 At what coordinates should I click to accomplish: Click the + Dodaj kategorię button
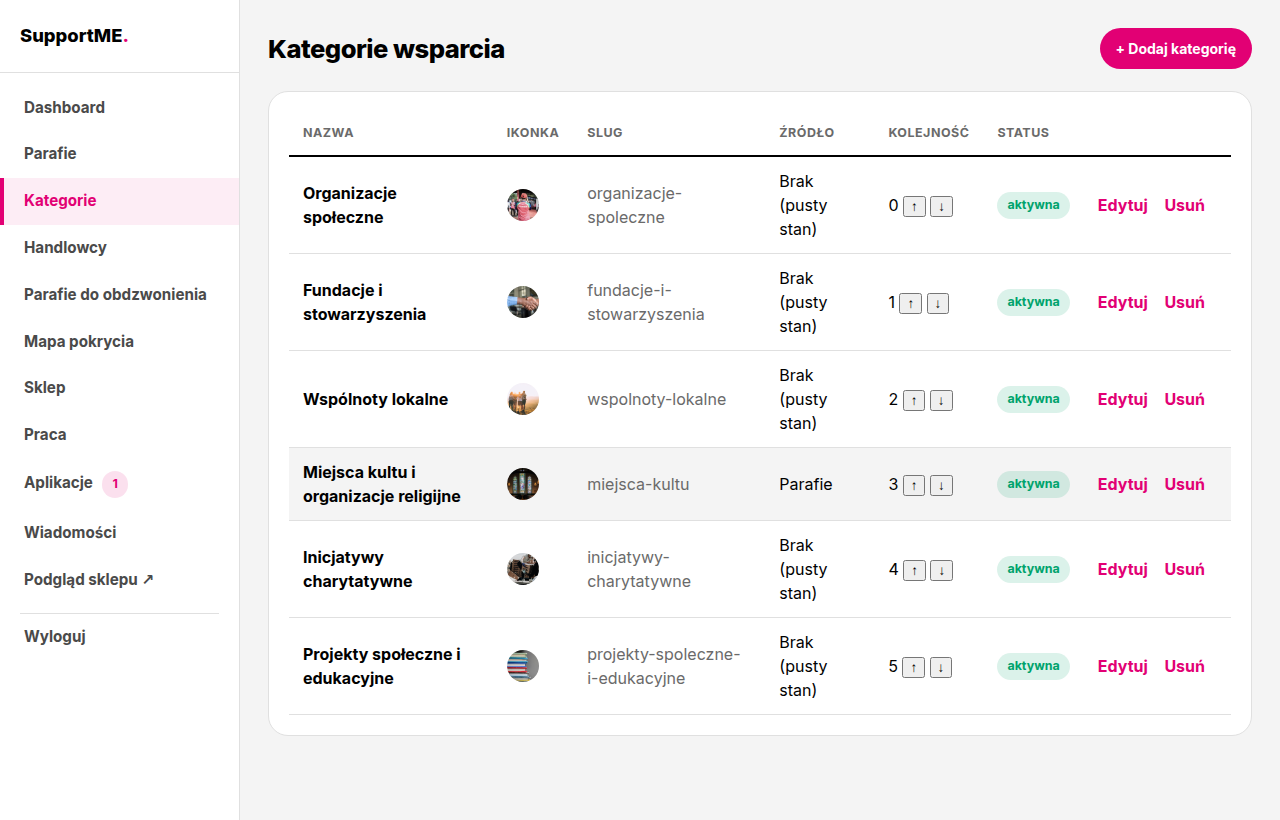[1176, 49]
